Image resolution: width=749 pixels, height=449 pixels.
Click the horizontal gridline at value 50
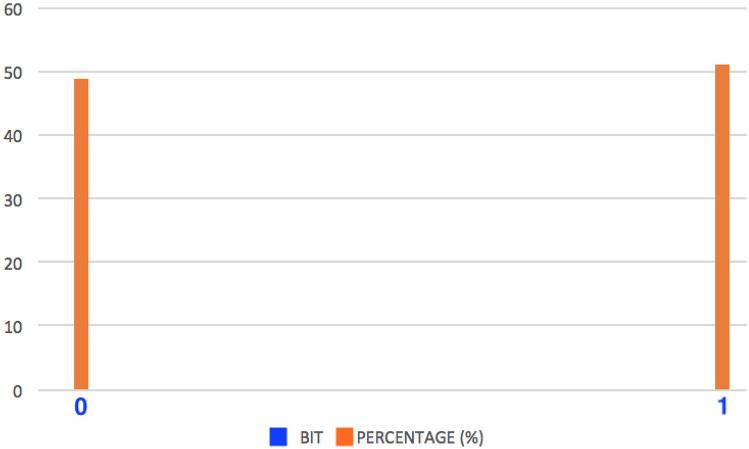pos(400,72)
